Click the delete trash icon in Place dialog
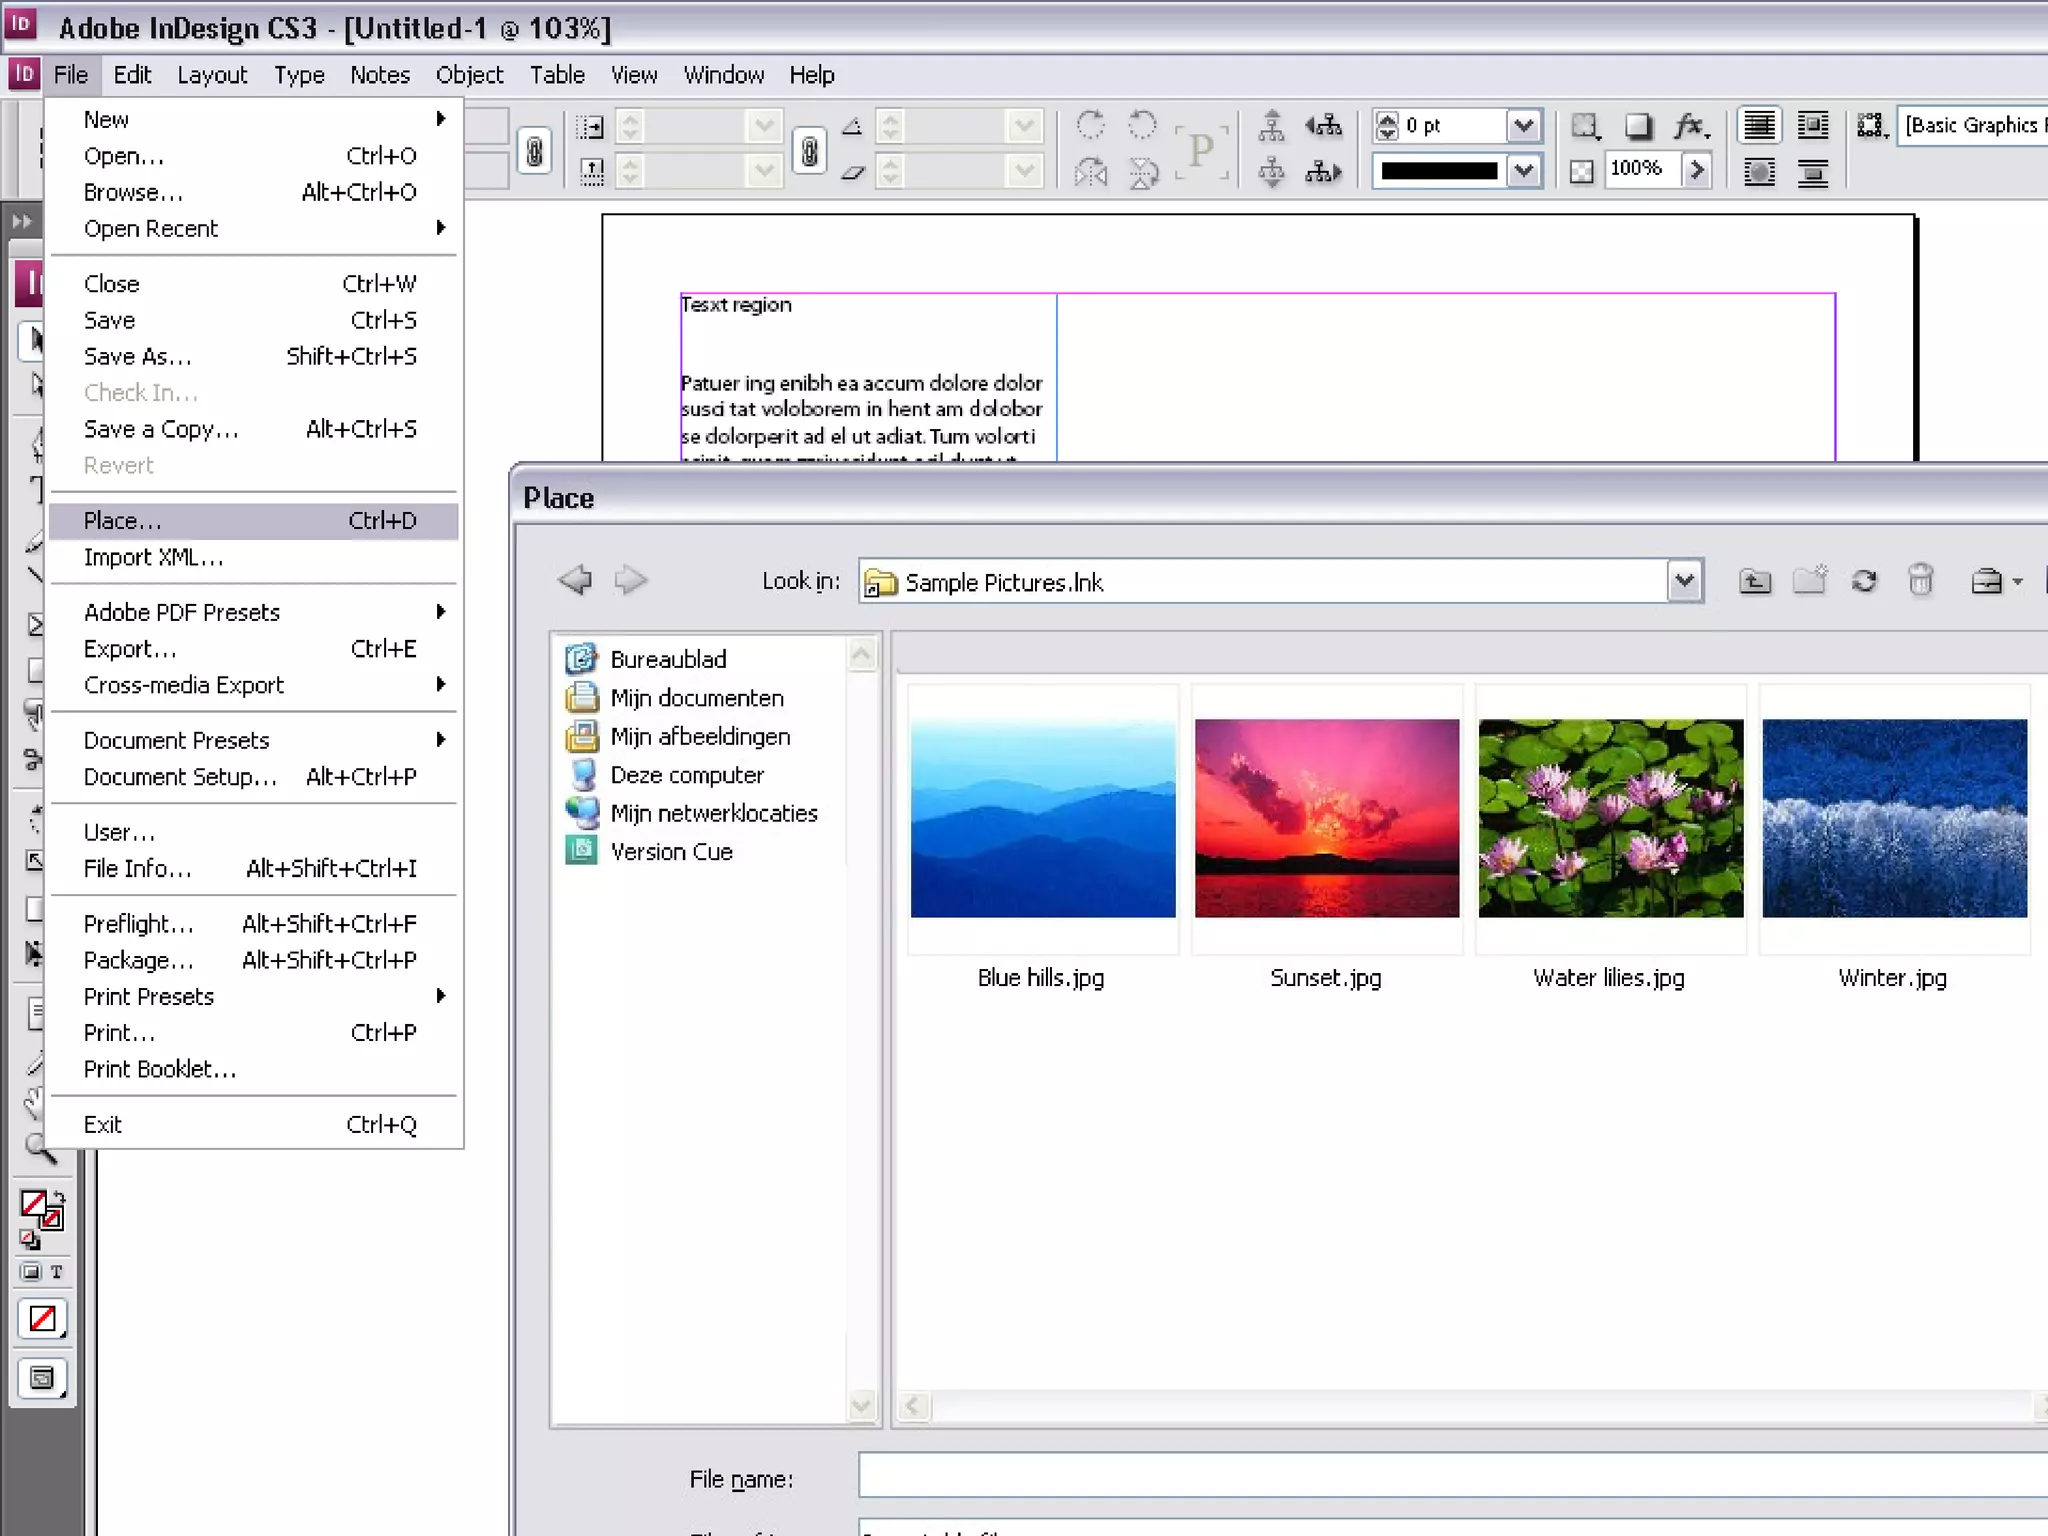 click(x=1920, y=581)
